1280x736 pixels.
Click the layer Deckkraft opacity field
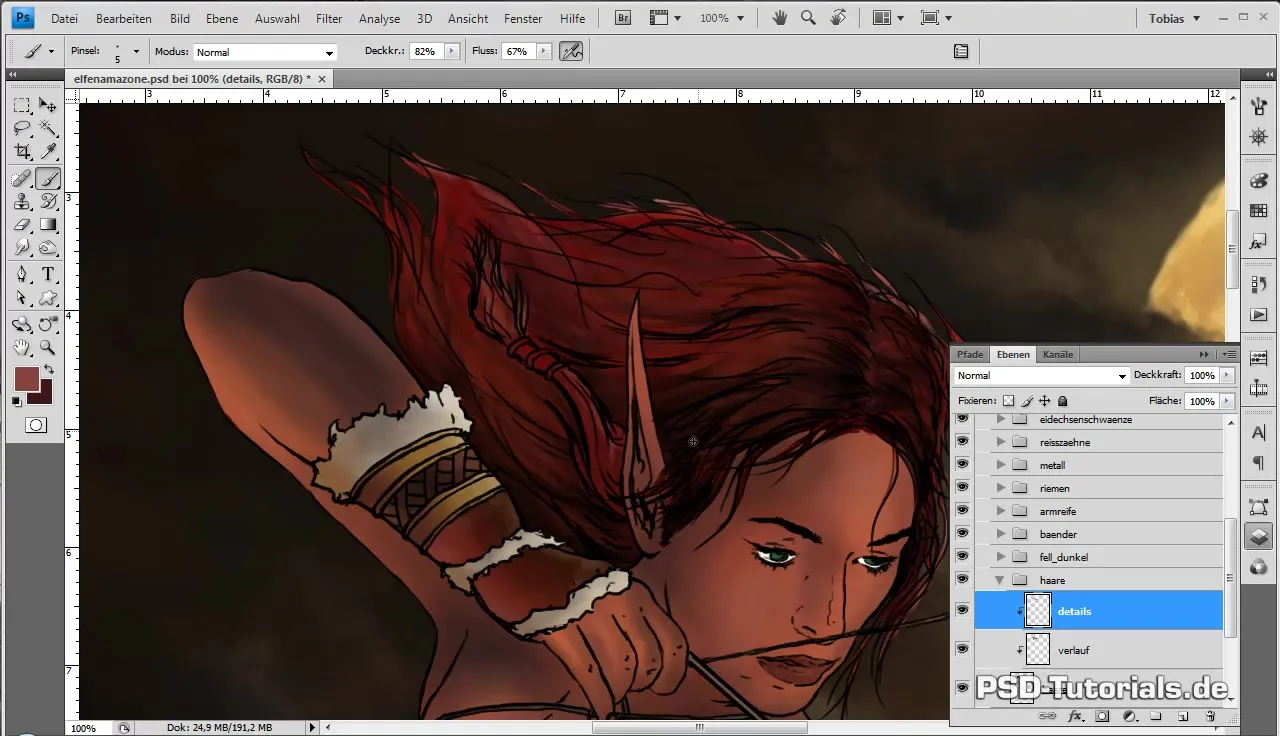1202,376
